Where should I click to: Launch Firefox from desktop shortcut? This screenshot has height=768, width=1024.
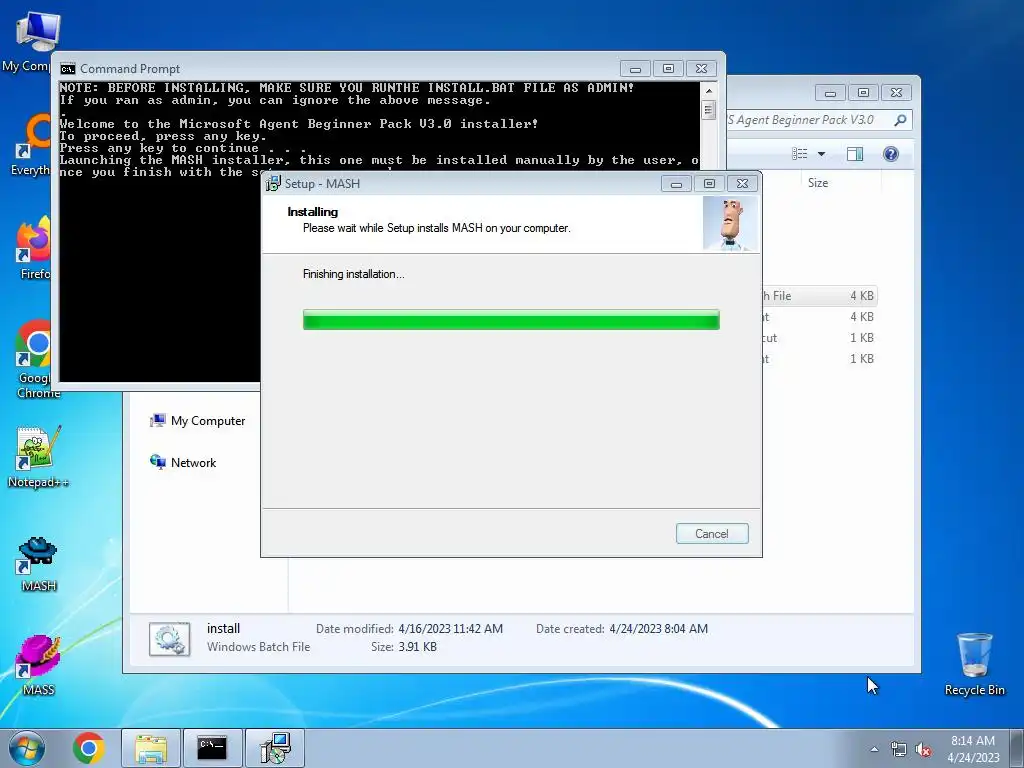[x=33, y=248]
